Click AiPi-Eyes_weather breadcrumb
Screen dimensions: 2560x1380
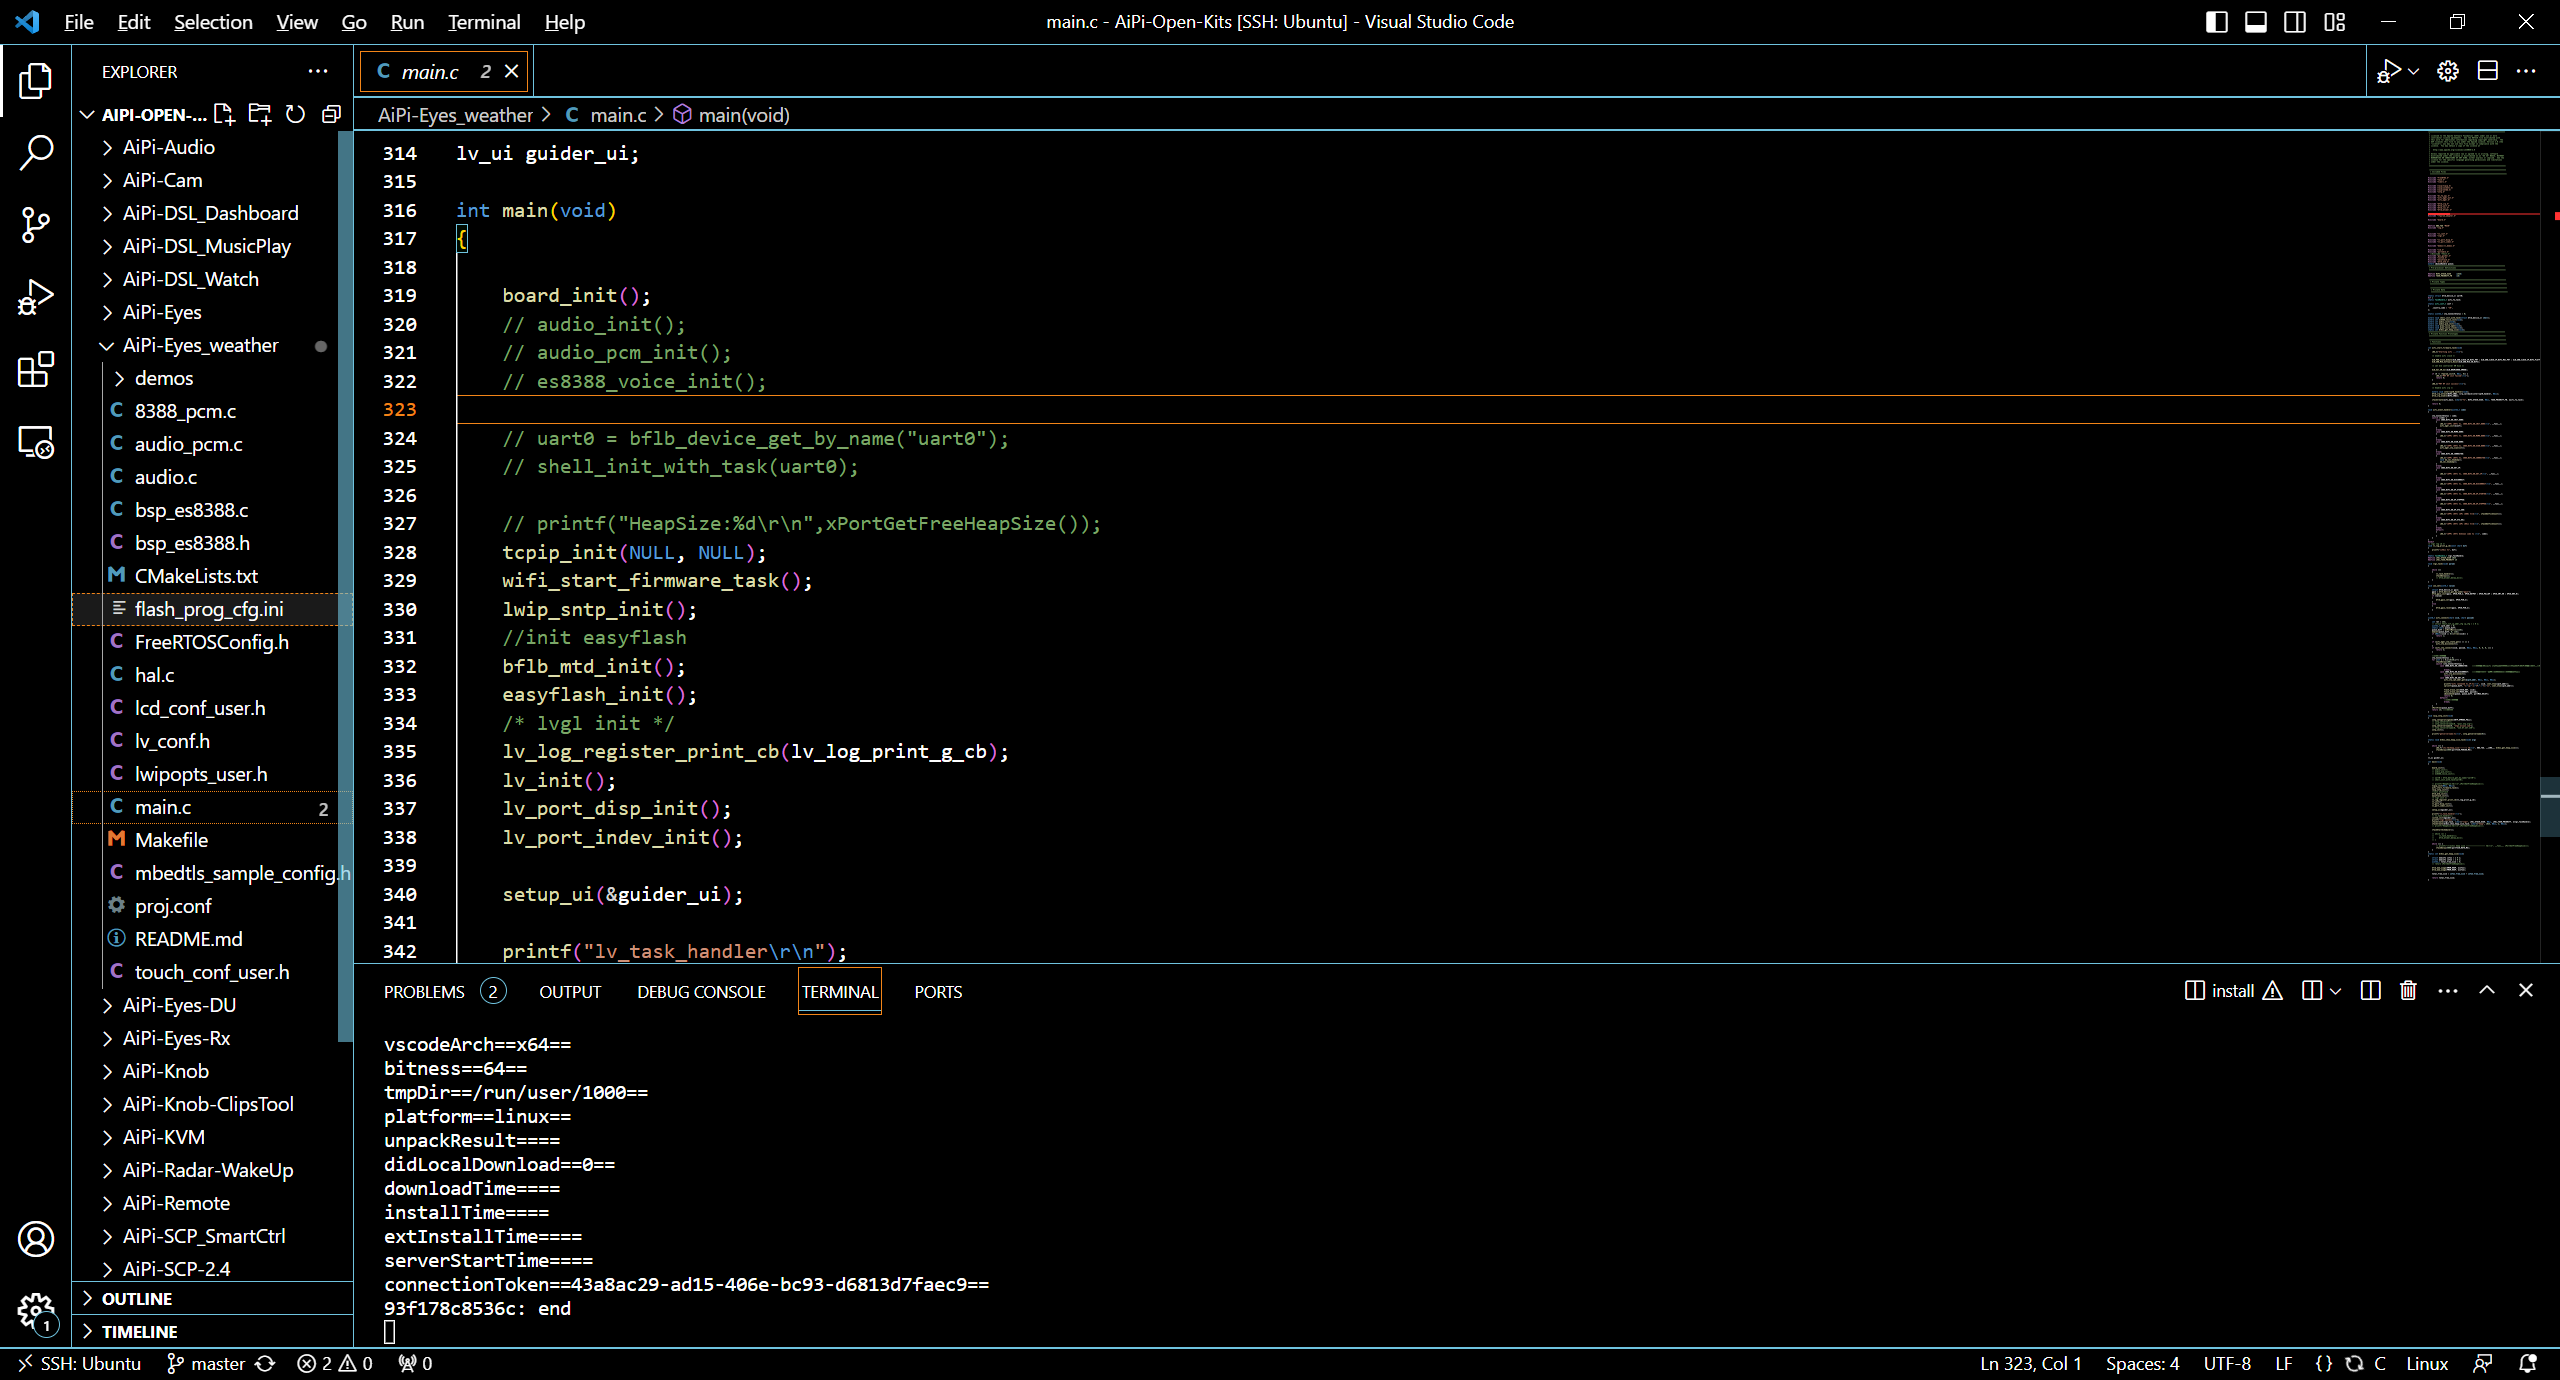[455, 115]
